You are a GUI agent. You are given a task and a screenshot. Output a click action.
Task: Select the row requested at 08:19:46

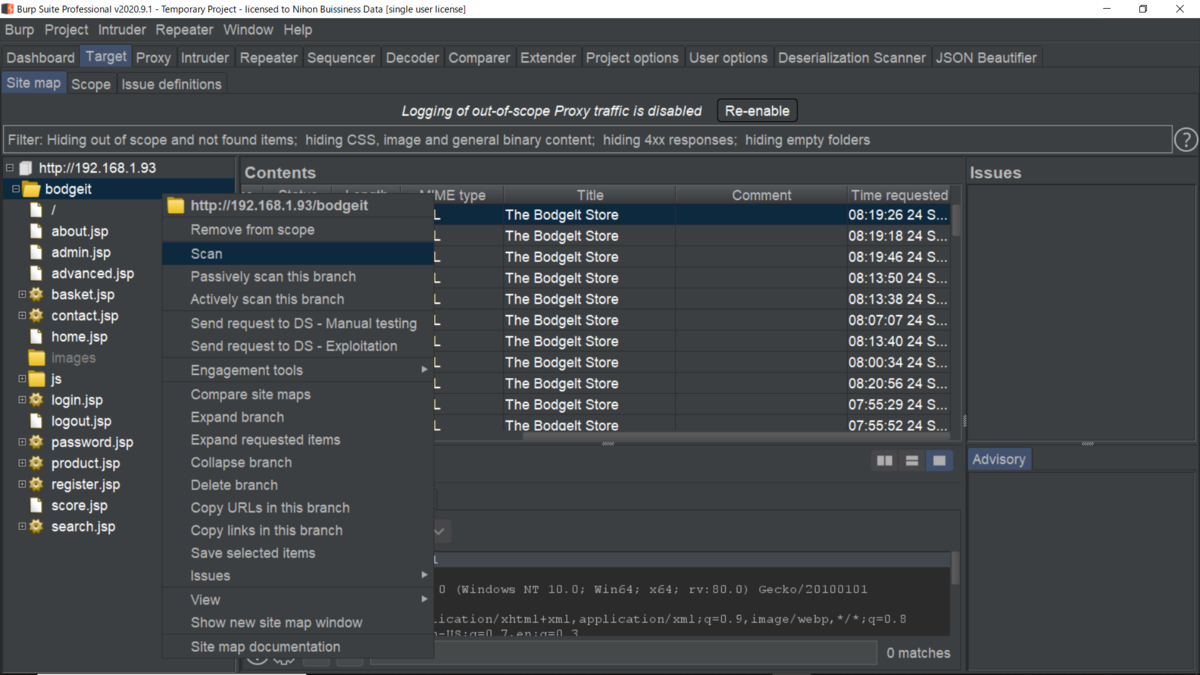tap(597, 257)
